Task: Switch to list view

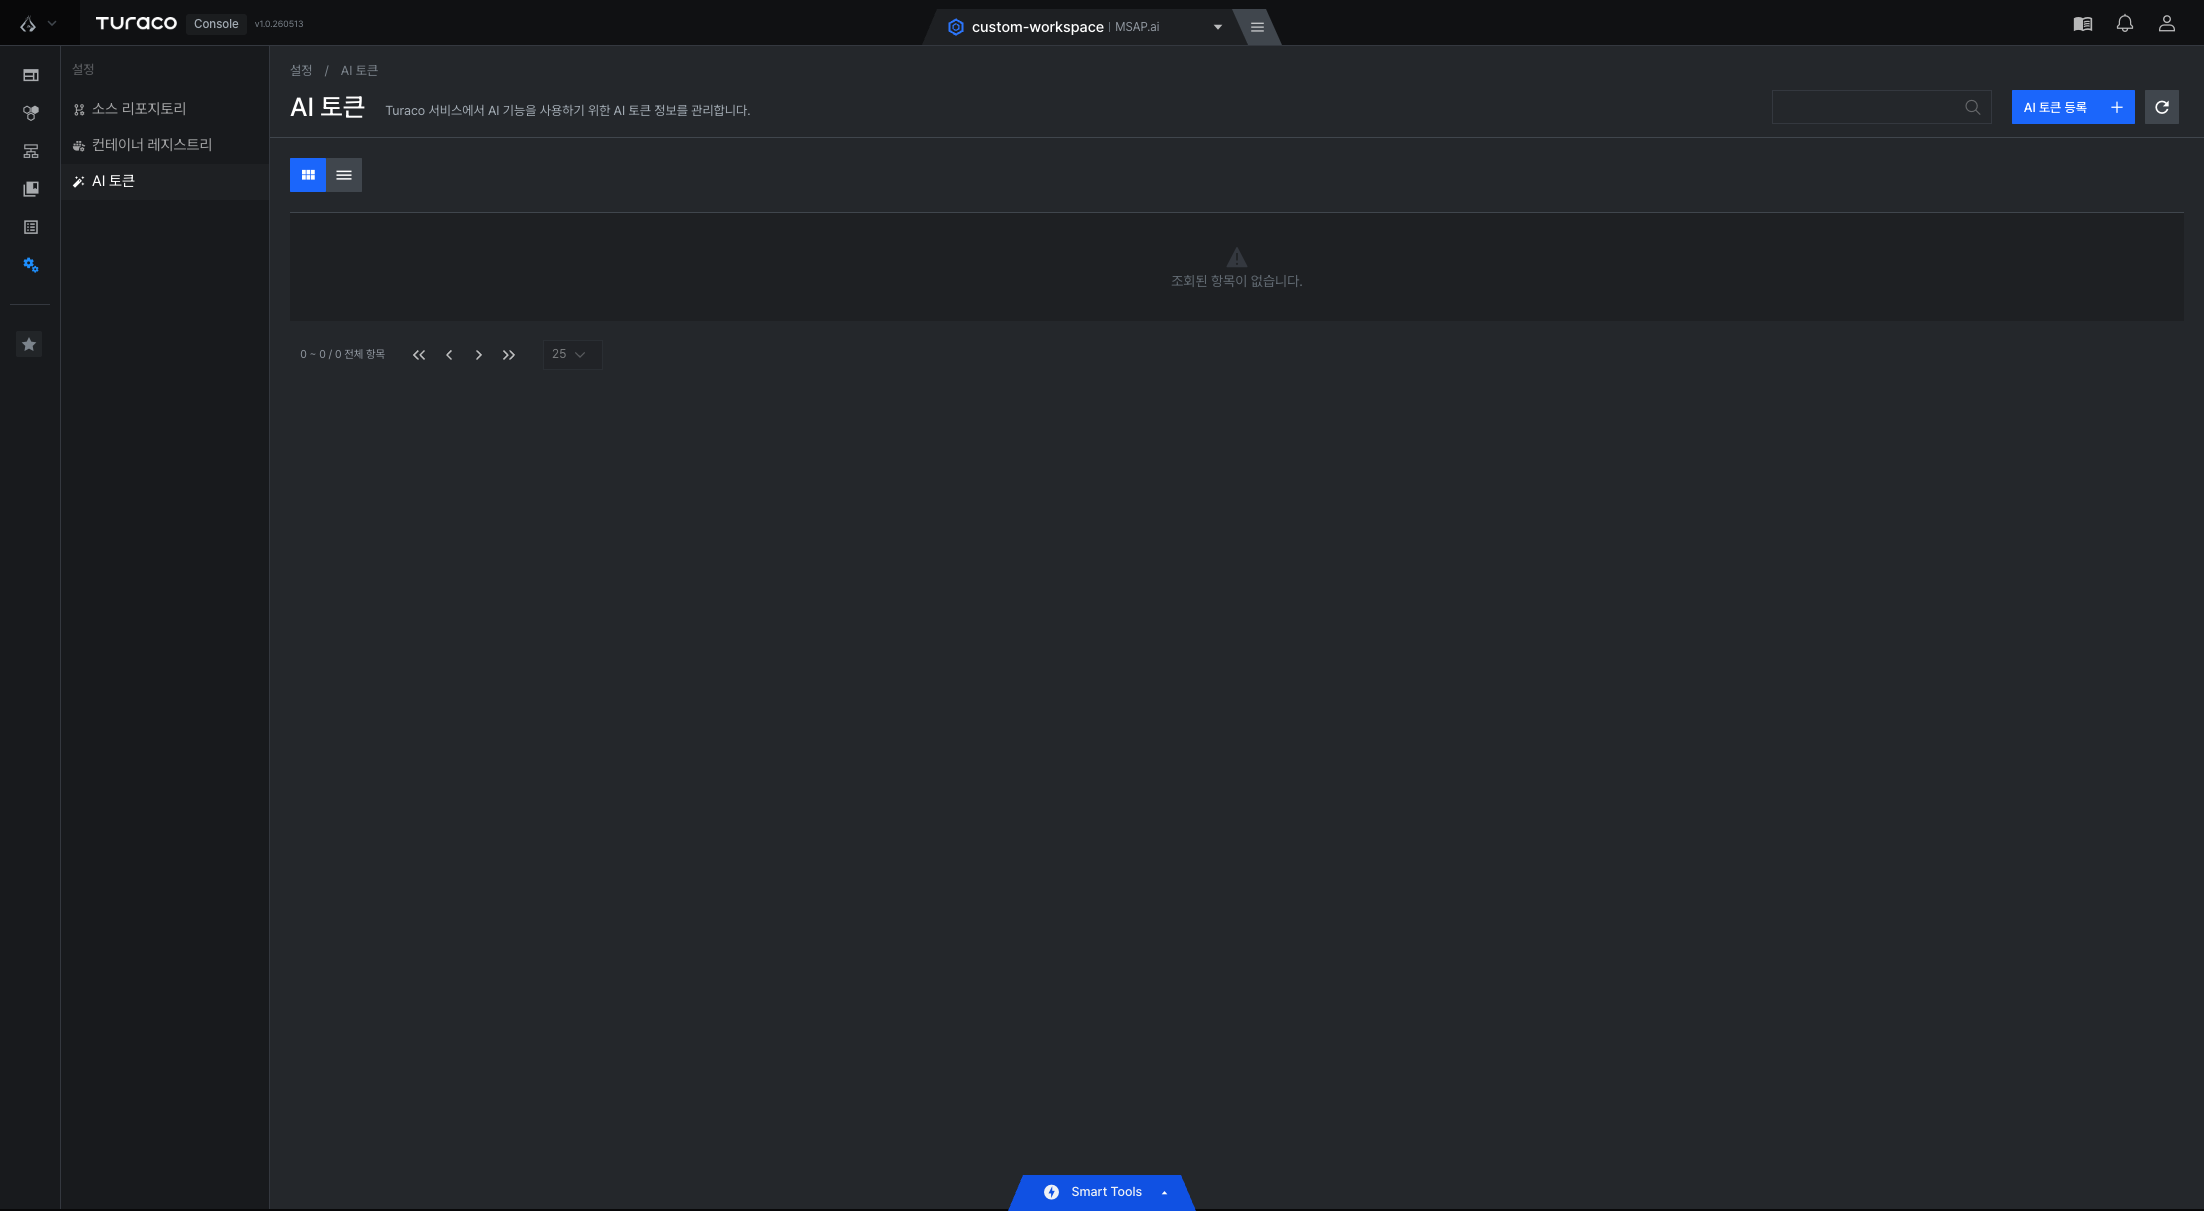Action: point(344,175)
